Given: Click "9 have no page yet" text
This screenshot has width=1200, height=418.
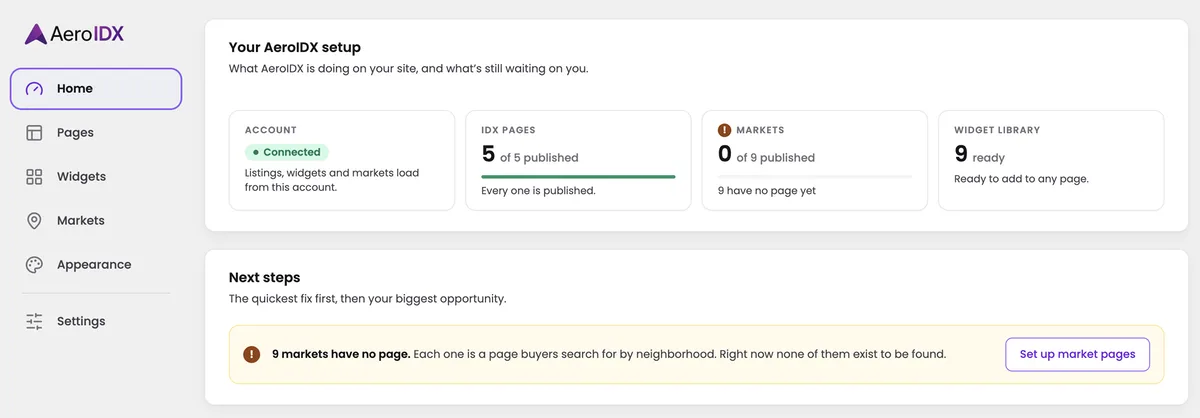Looking at the screenshot, I should (x=767, y=190).
